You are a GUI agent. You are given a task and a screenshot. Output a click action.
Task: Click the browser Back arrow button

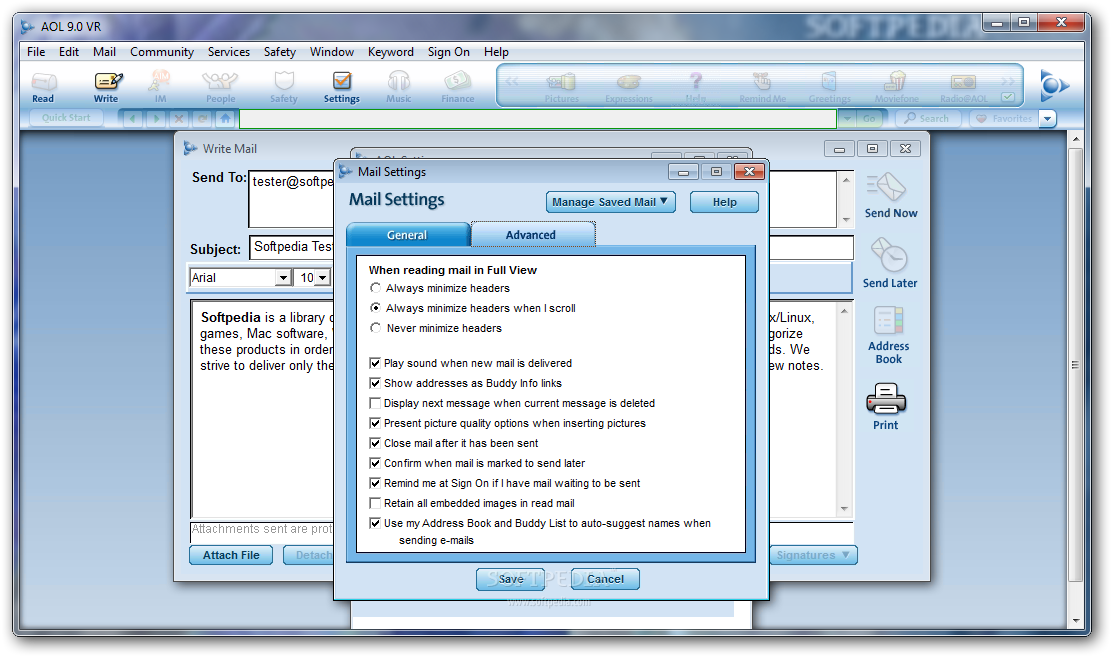tap(133, 118)
